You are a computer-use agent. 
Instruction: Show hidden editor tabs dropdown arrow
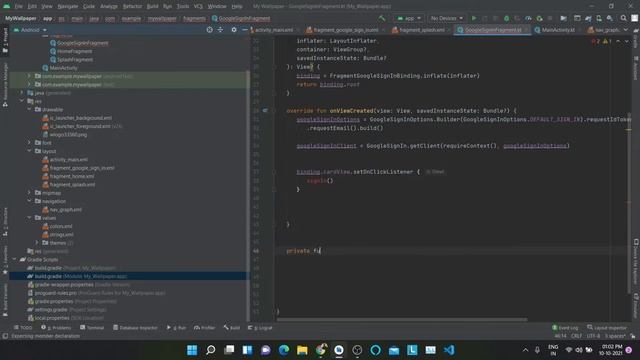click(626, 30)
